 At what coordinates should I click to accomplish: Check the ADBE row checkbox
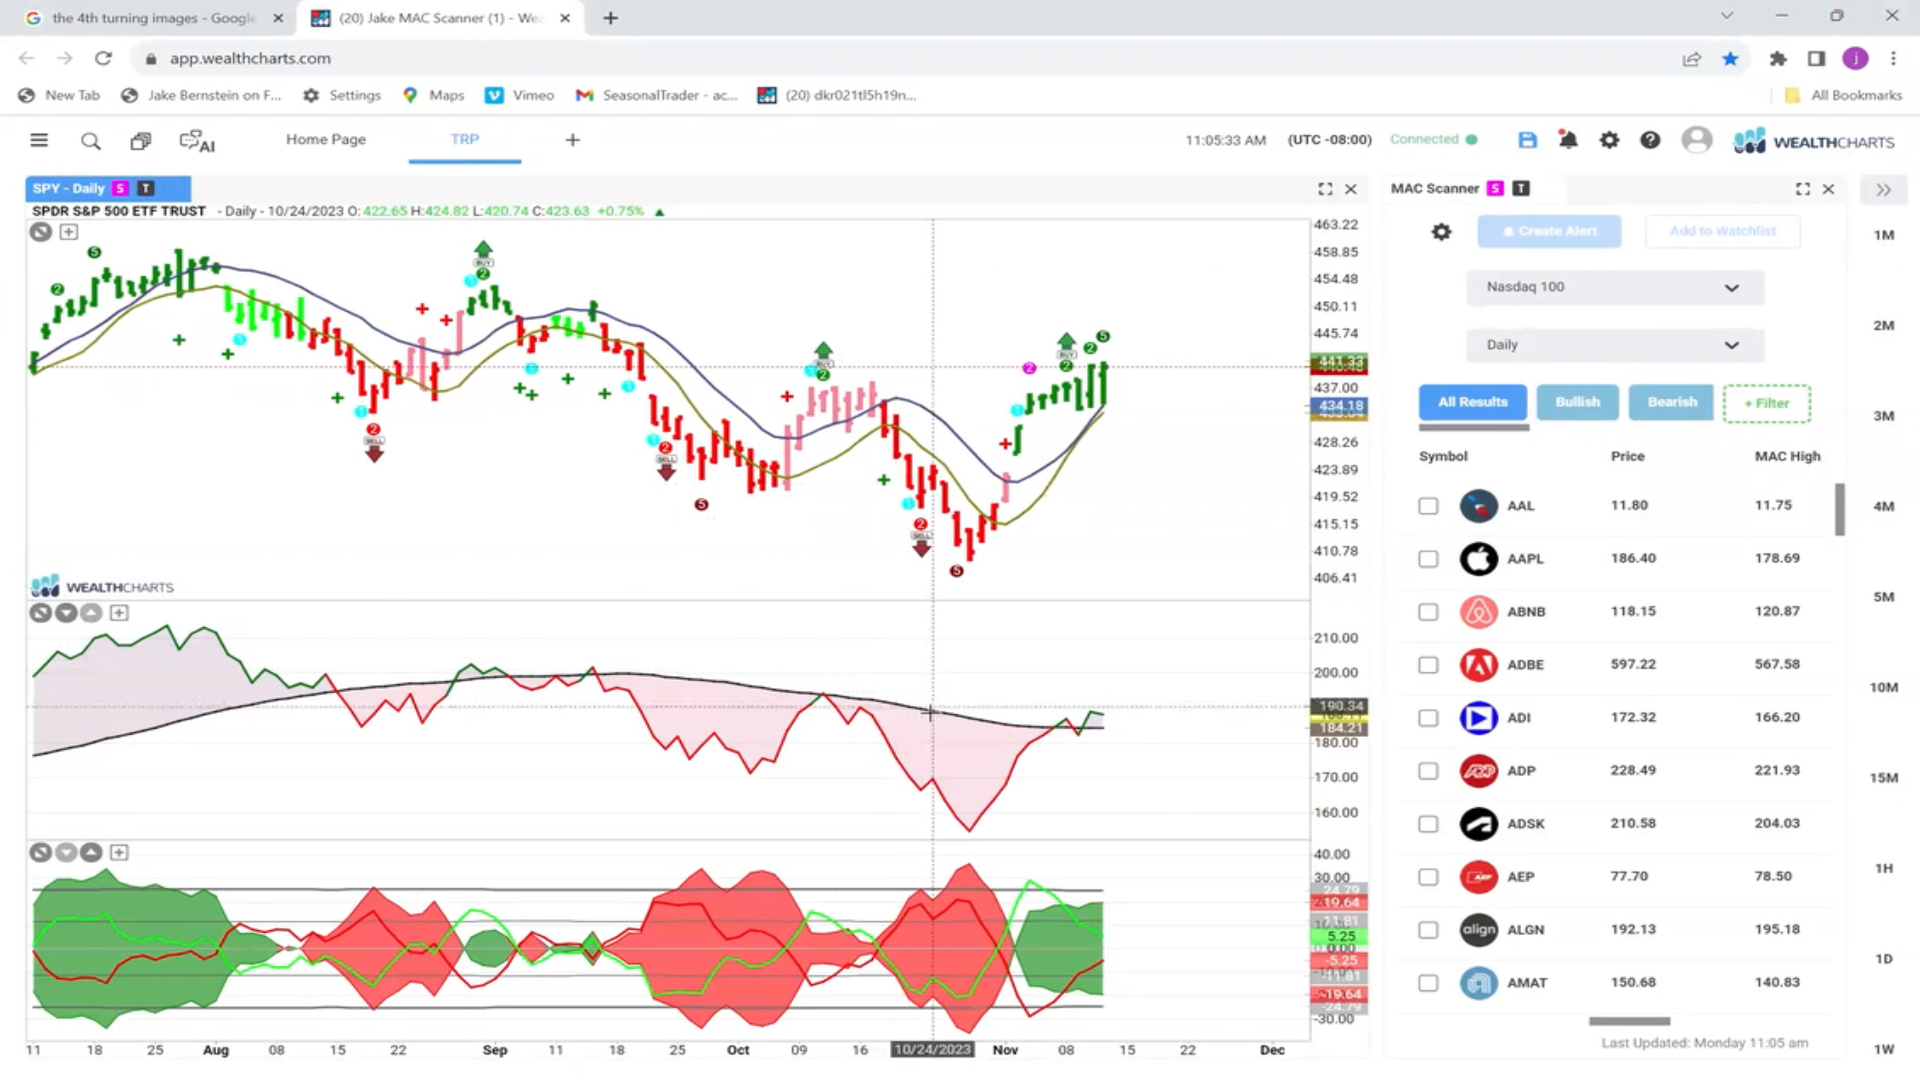pyautogui.click(x=1428, y=665)
